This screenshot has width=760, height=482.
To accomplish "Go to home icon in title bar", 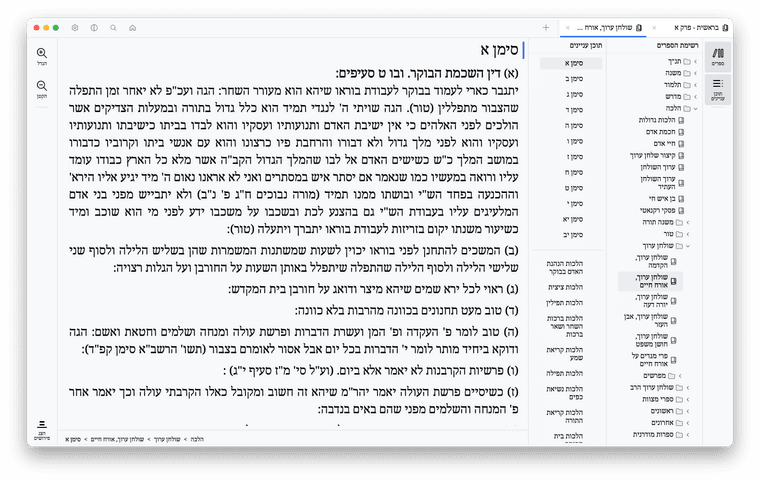I will [x=132, y=27].
